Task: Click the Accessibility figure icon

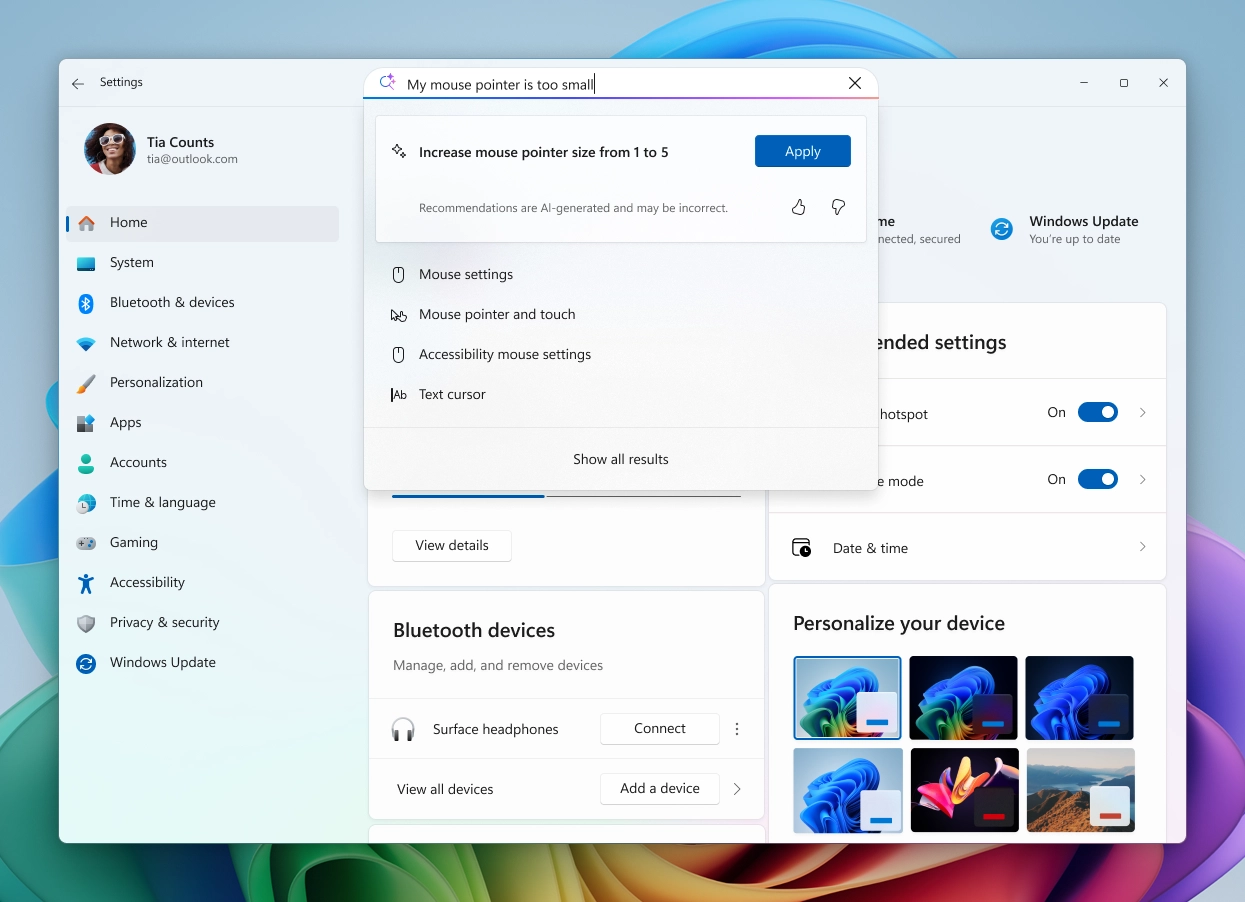Action: point(86,583)
